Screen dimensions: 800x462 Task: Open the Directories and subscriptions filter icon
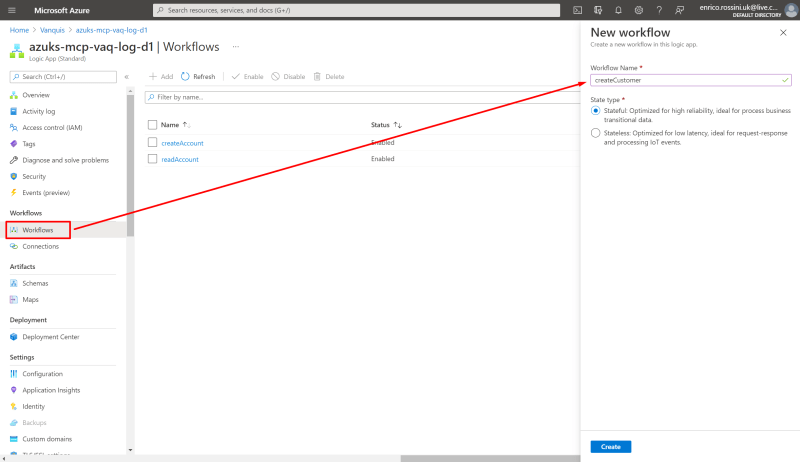coord(598,10)
